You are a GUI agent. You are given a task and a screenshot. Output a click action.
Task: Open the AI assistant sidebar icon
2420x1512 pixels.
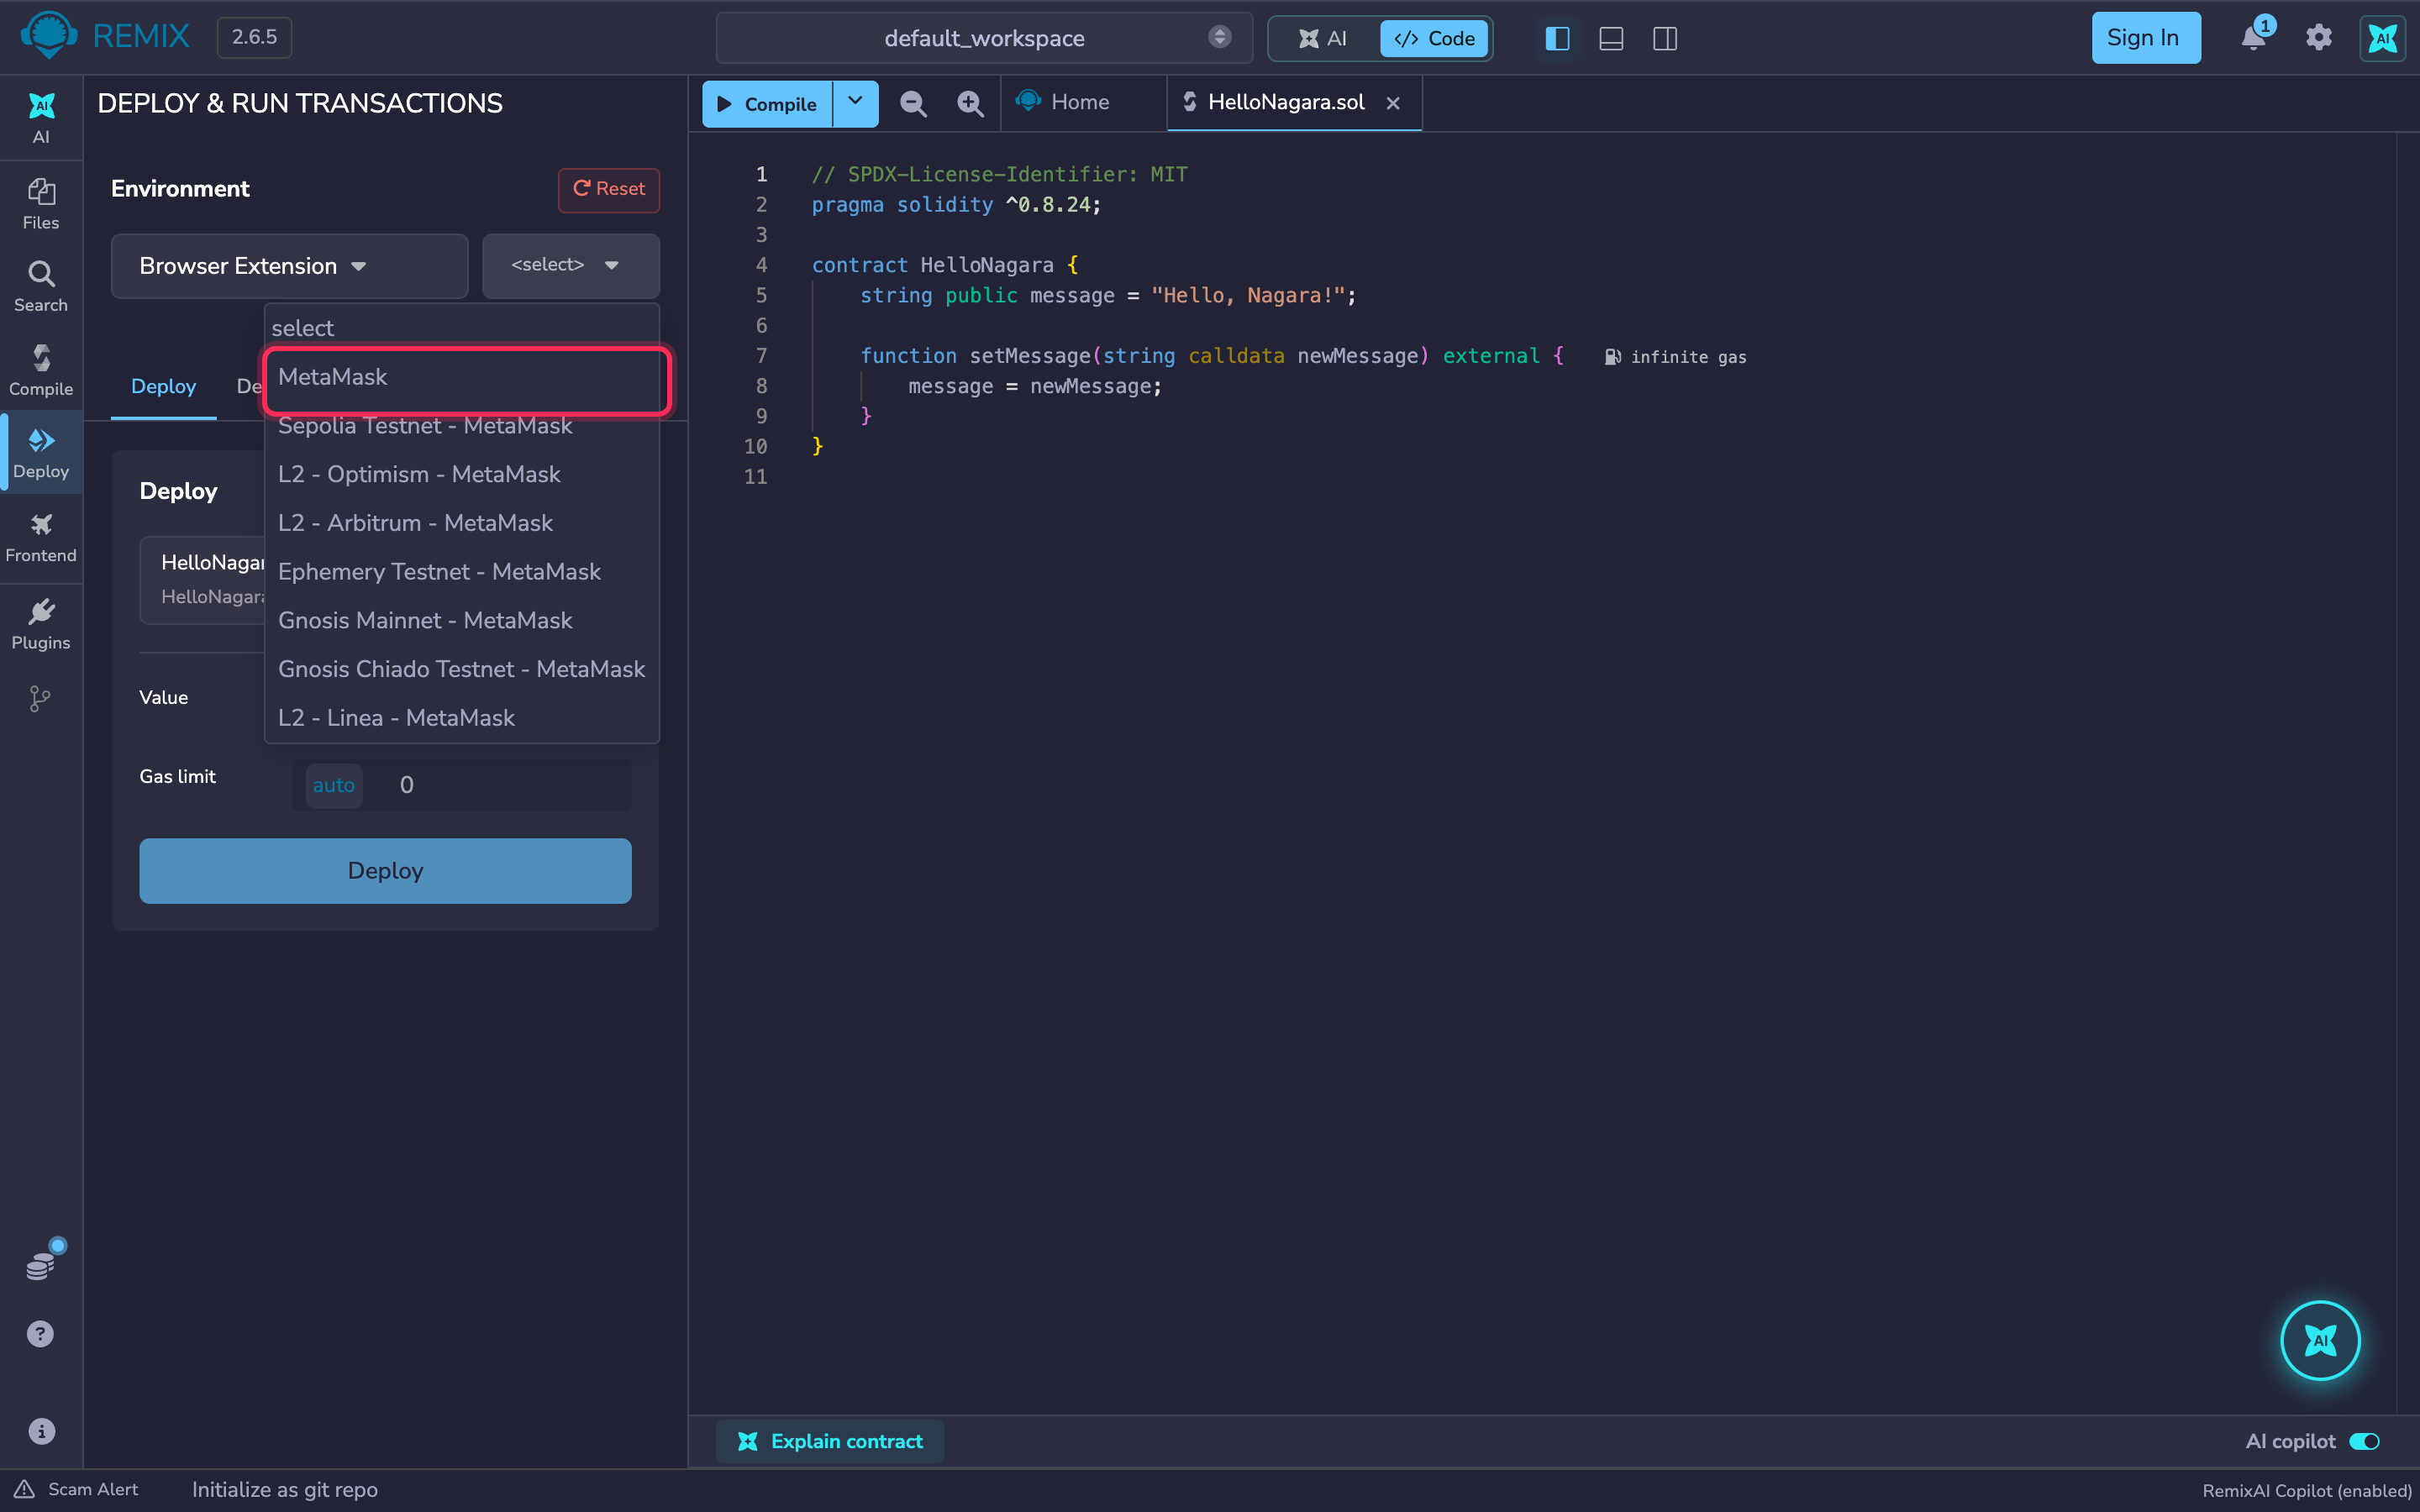pyautogui.click(x=41, y=118)
